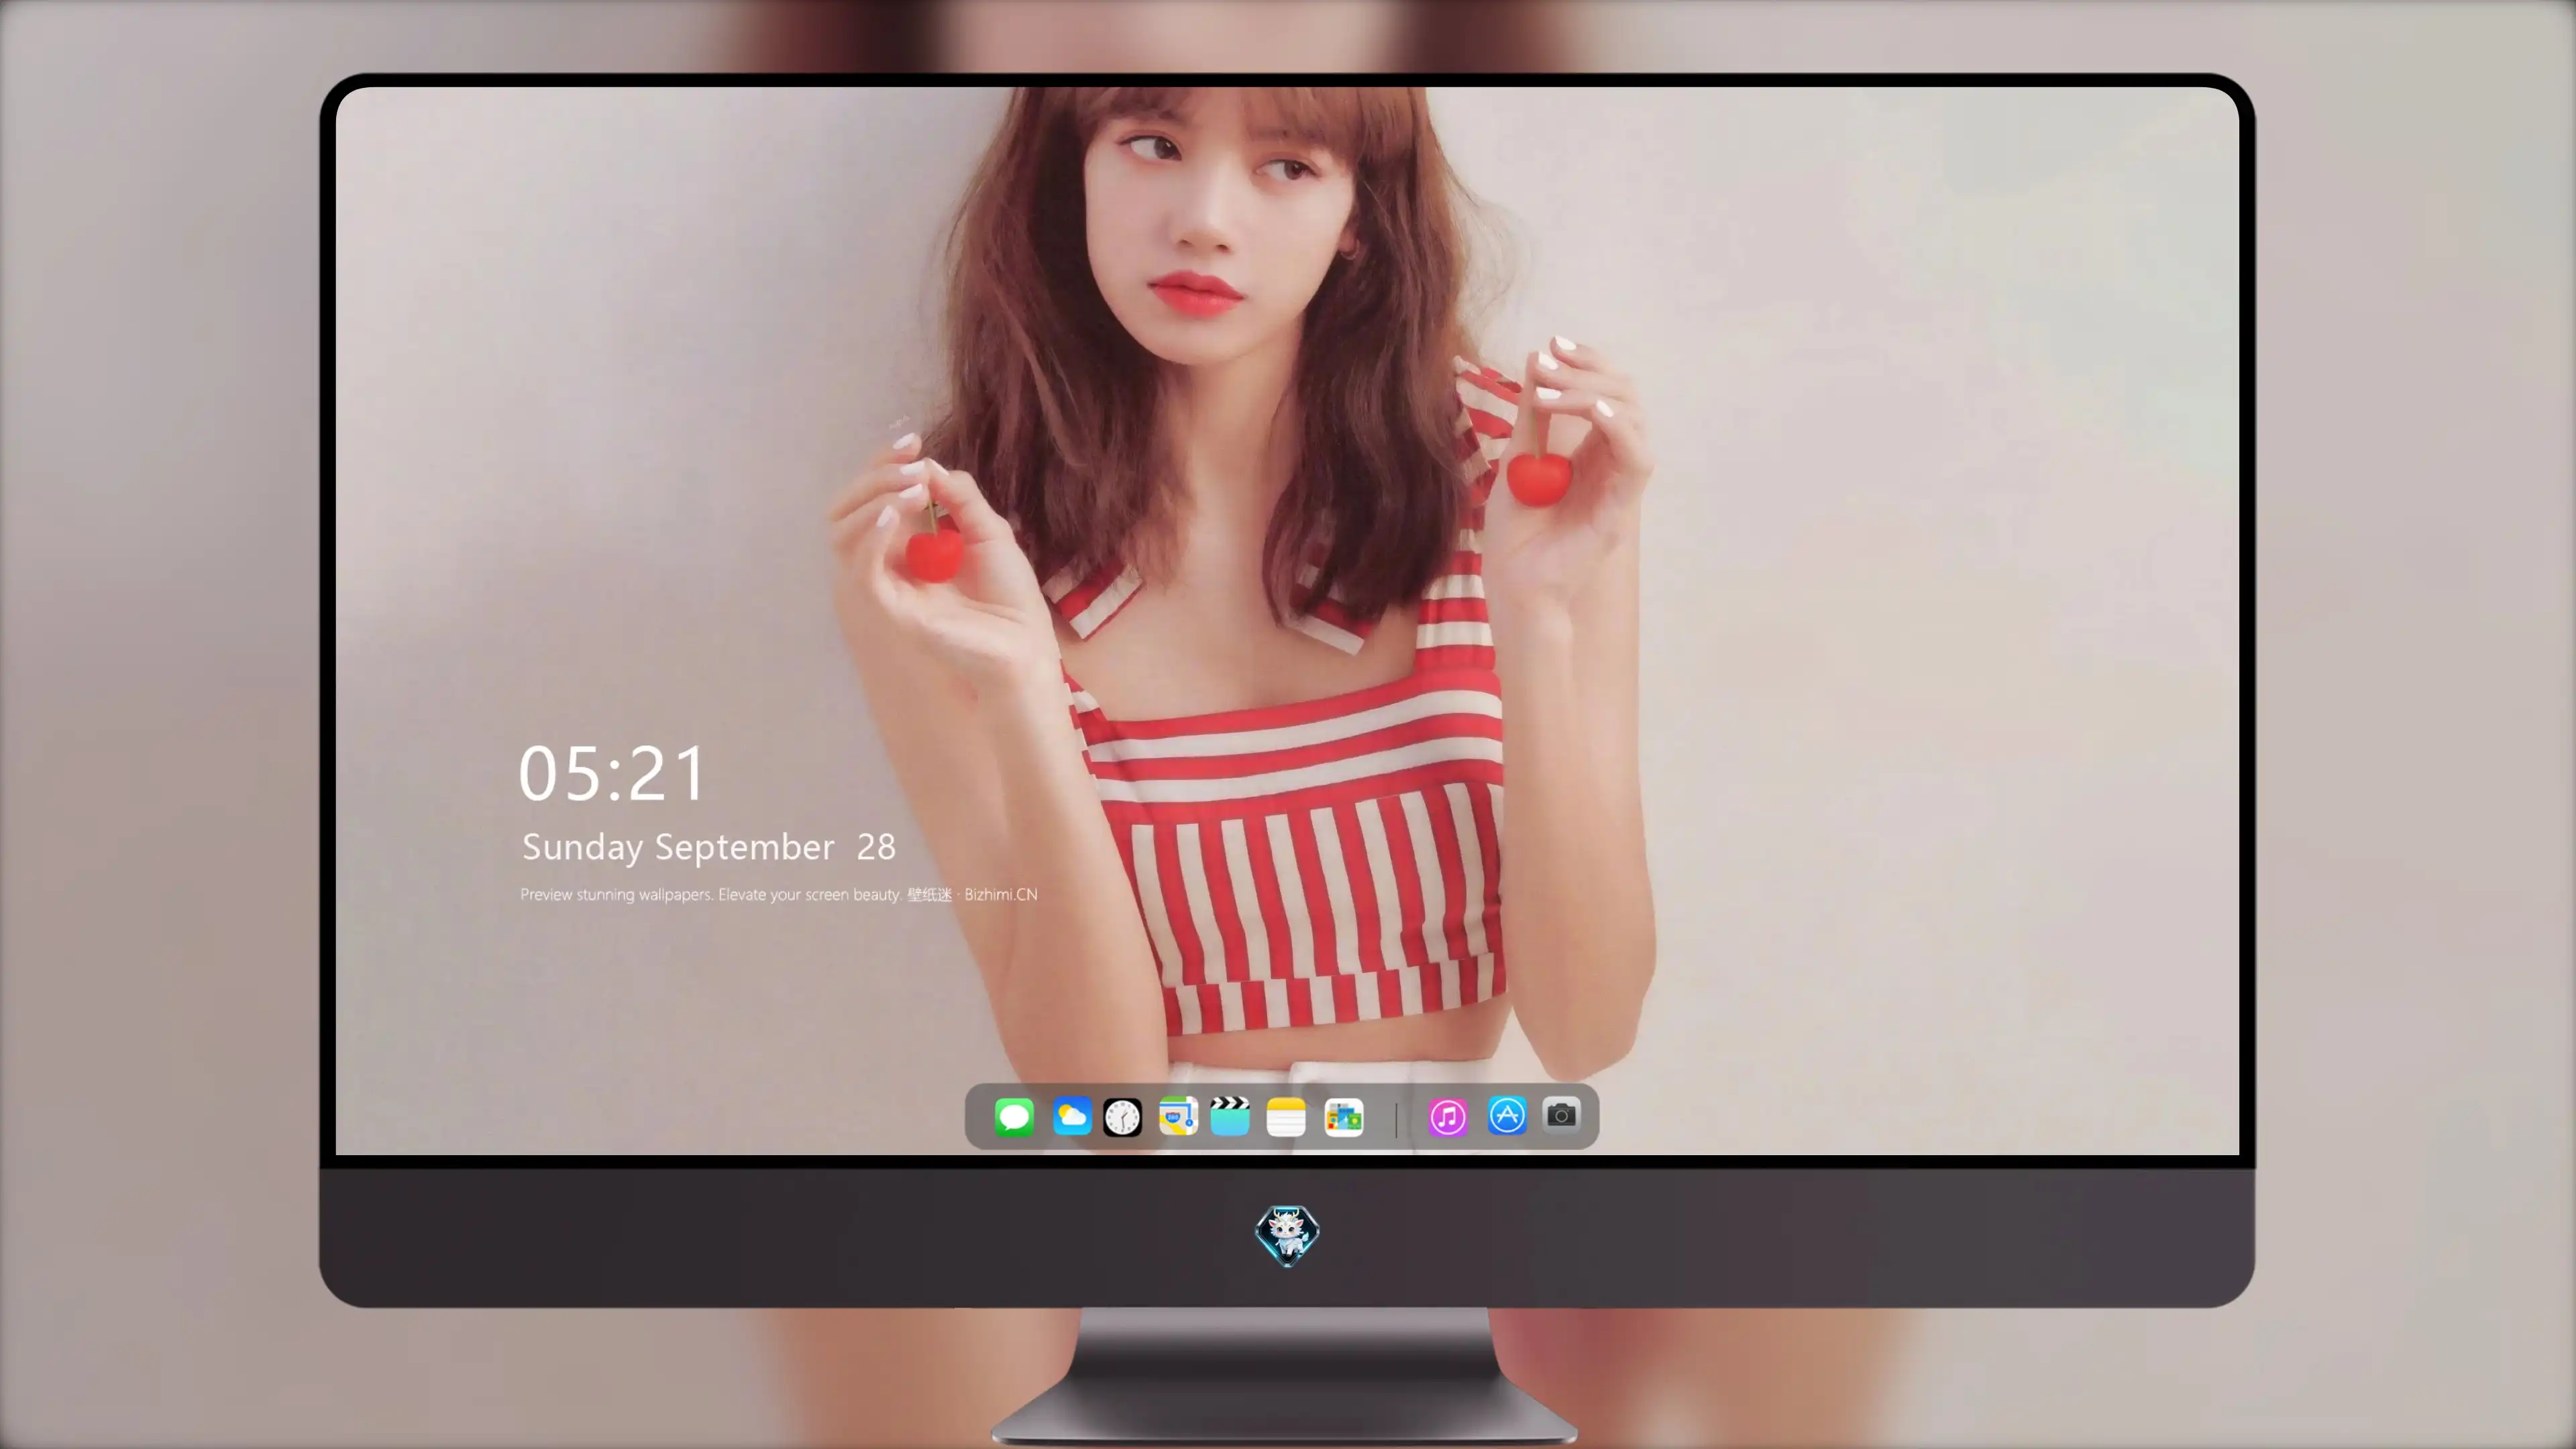Viewport: 2576px width, 1449px height.
Task: Click the dragon logo badge on monitor chin
Action: (x=1287, y=1236)
